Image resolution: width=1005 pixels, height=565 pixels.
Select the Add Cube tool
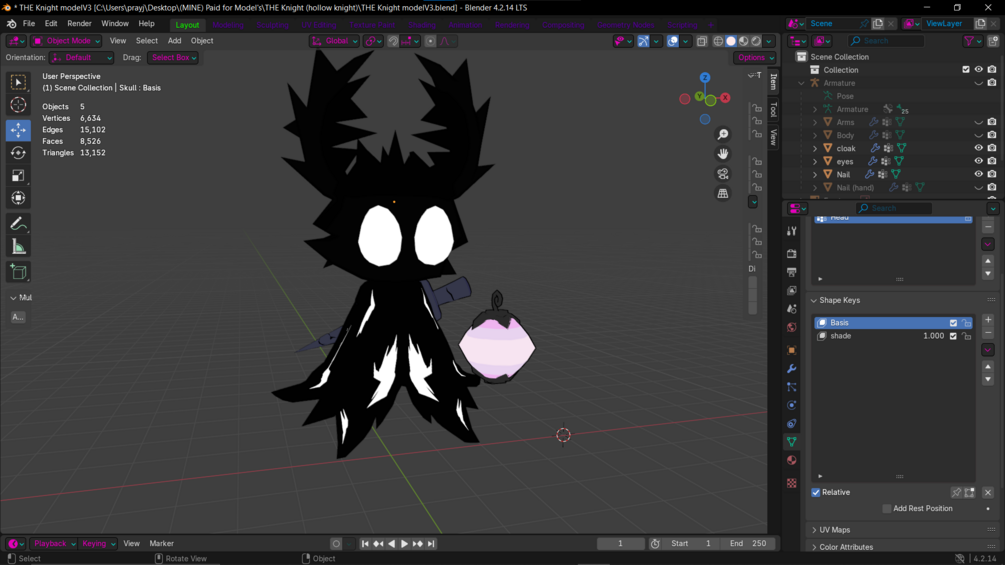[18, 272]
